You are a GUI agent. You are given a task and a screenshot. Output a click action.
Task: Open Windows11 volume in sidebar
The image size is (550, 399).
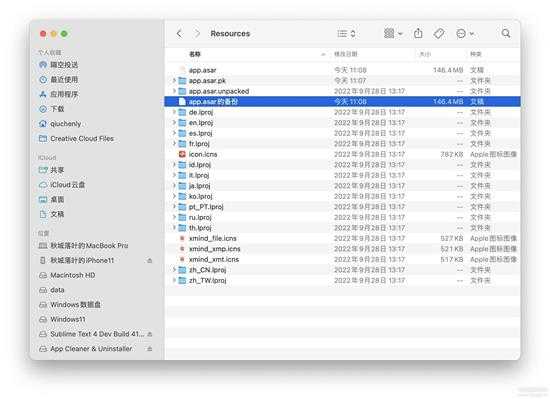pos(62,319)
